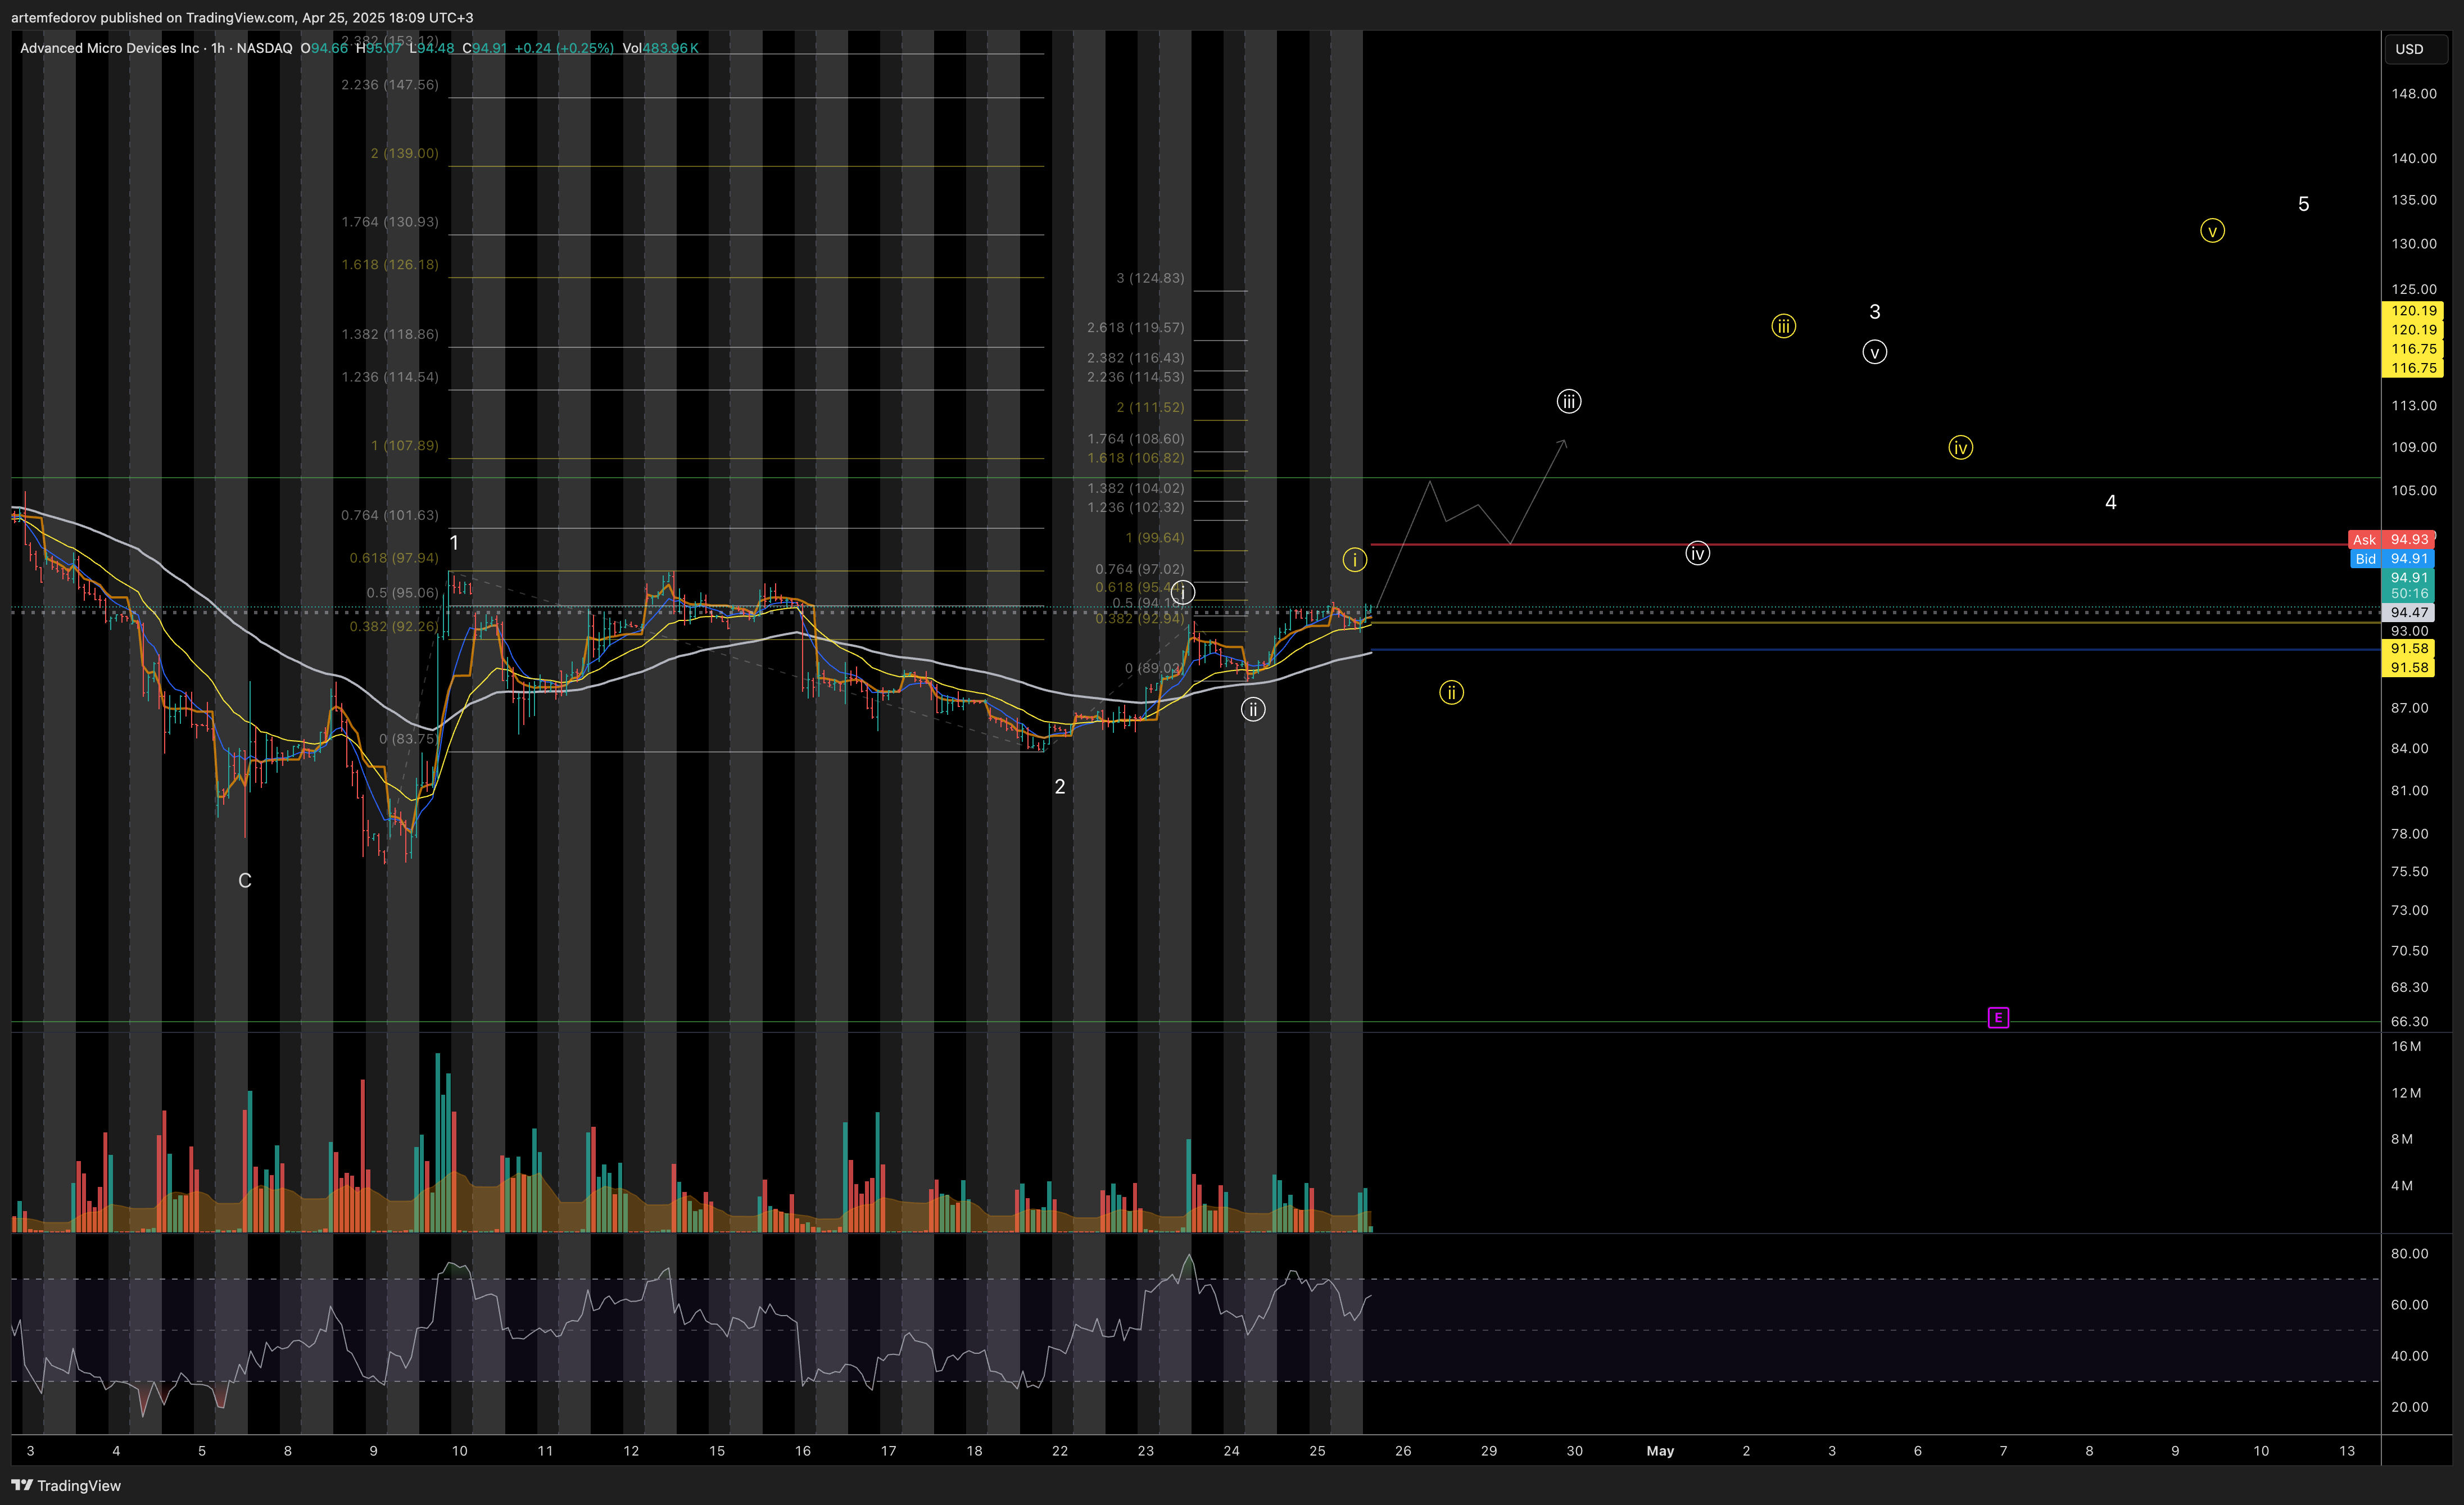Click the Fib level 2.382 (116.43)
The image size is (2464, 1505).
tap(1136, 358)
